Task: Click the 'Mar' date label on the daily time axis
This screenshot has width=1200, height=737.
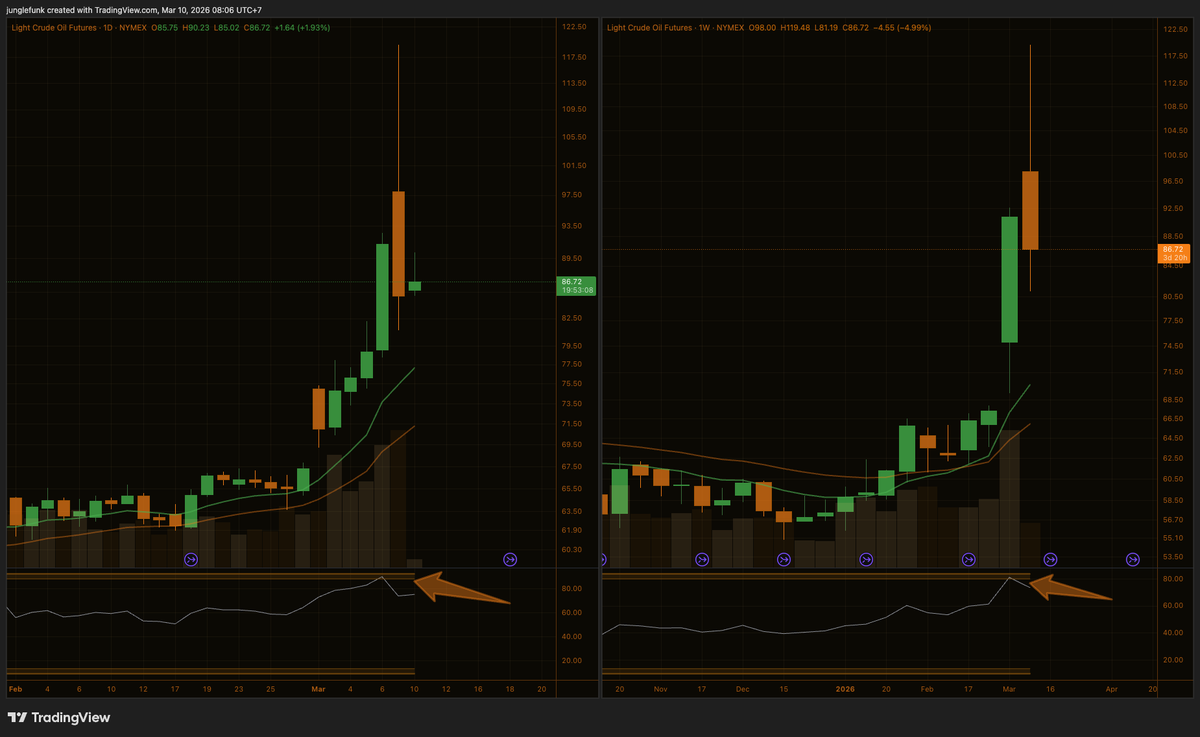Action: [x=319, y=689]
